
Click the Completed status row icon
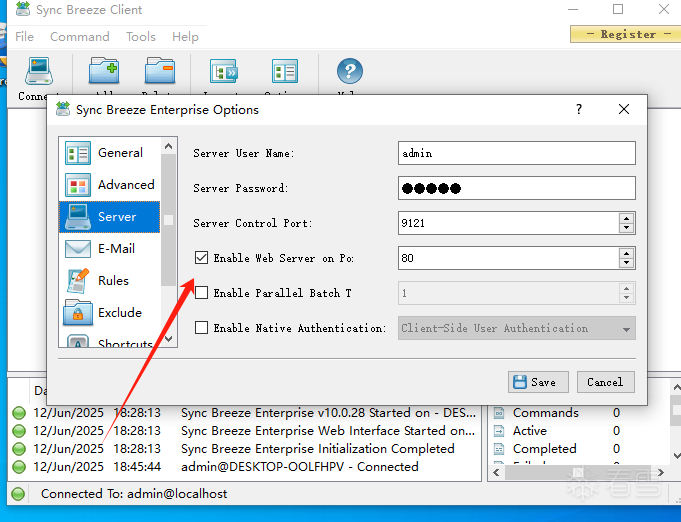499,449
